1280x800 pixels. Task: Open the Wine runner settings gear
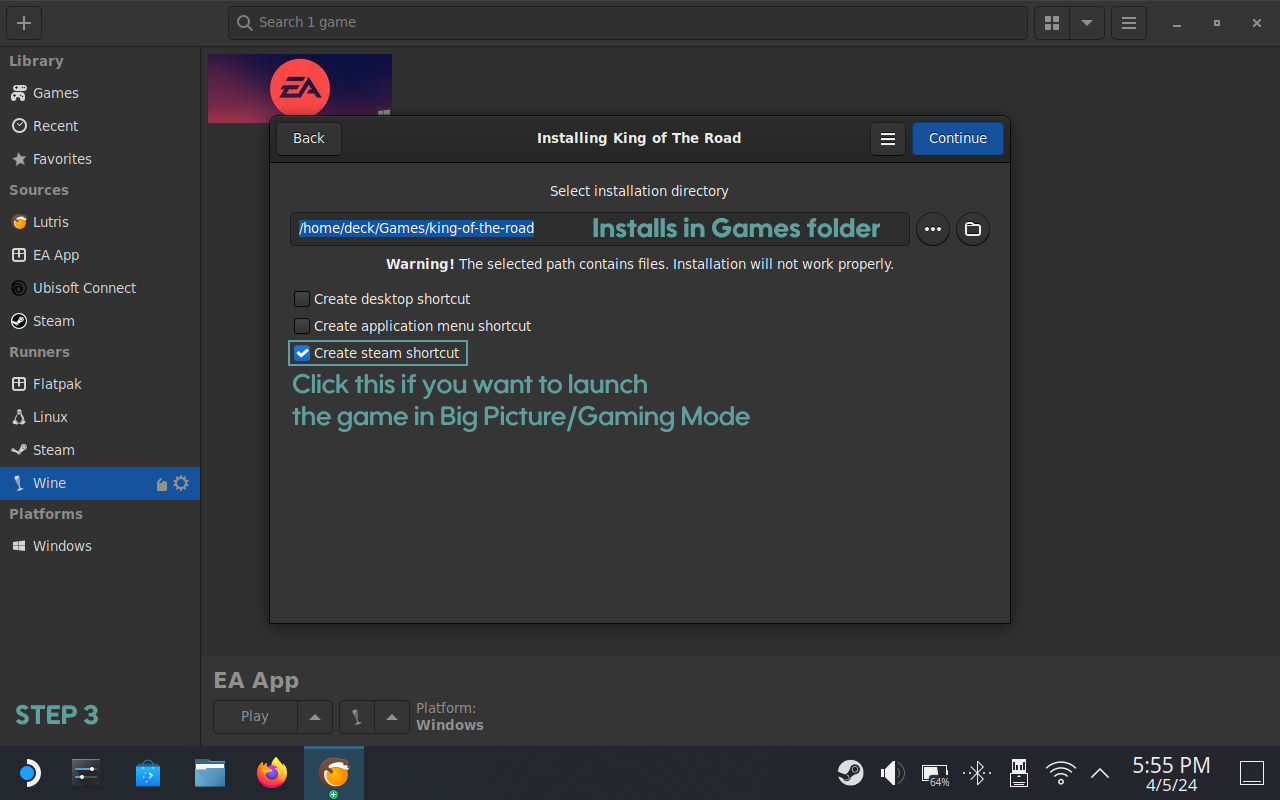(181, 483)
